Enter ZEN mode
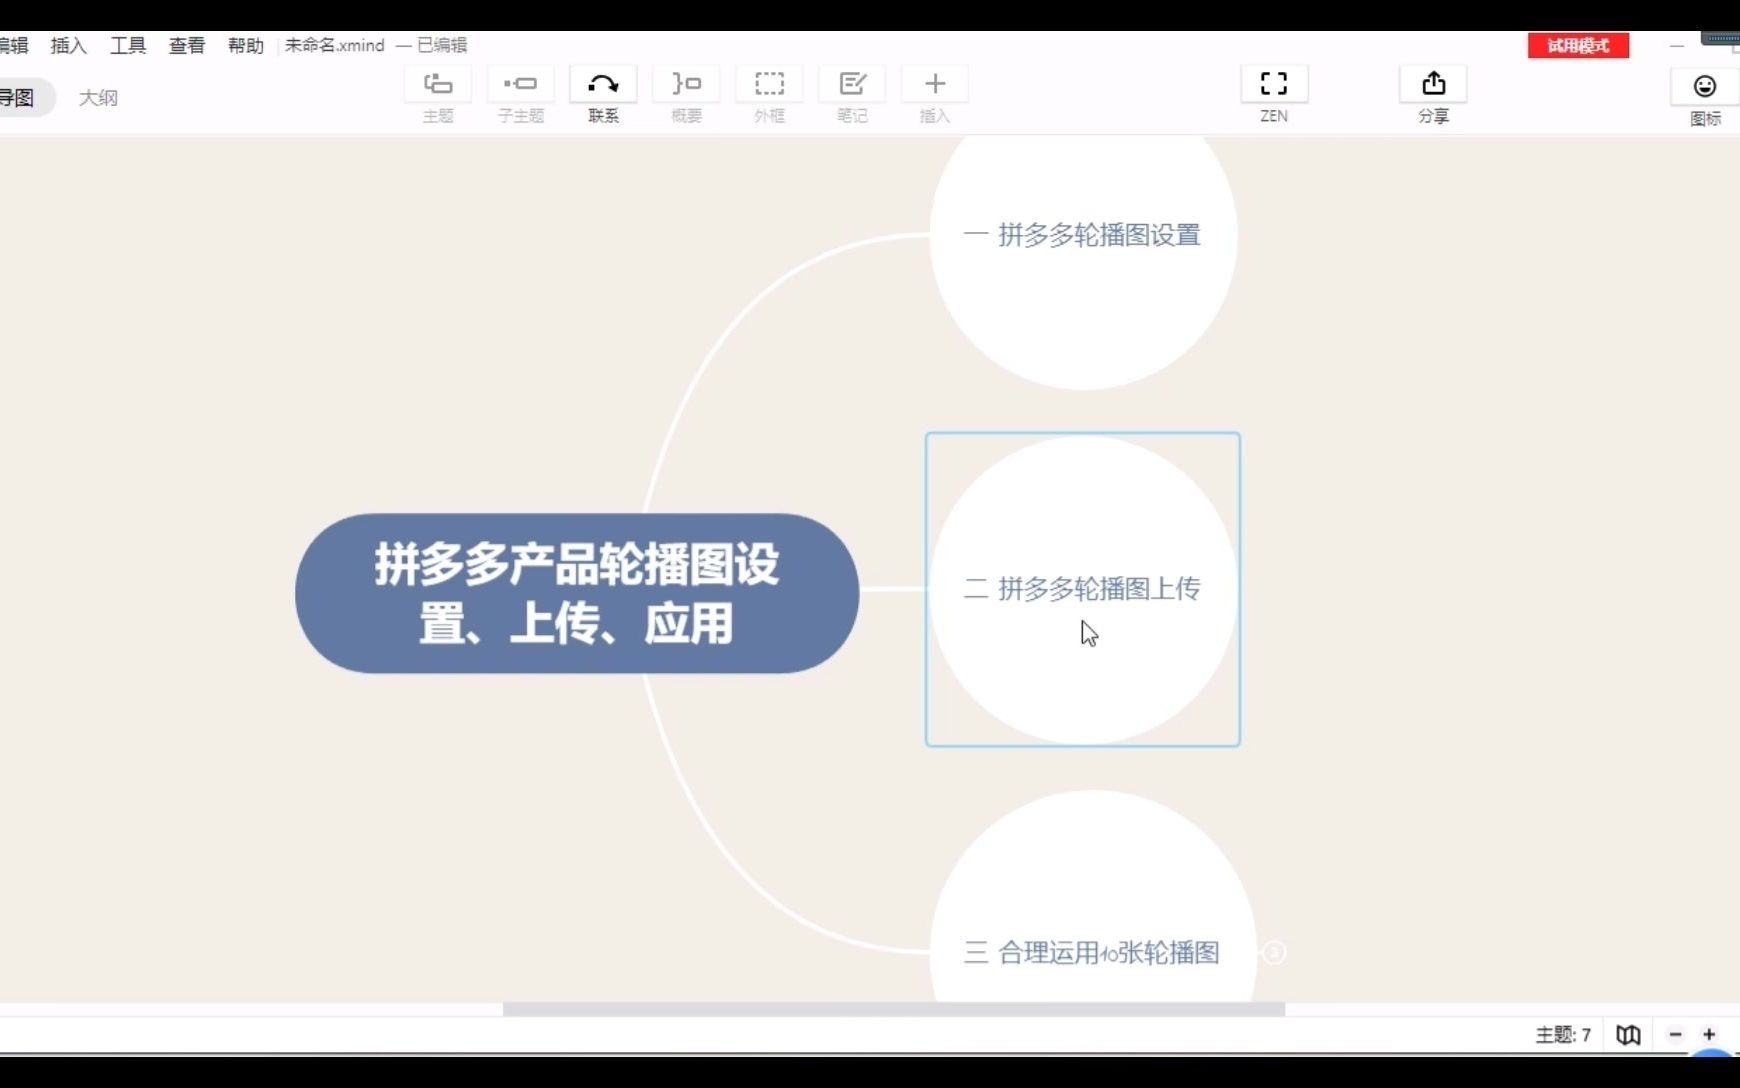This screenshot has height=1088, width=1740. [1274, 84]
